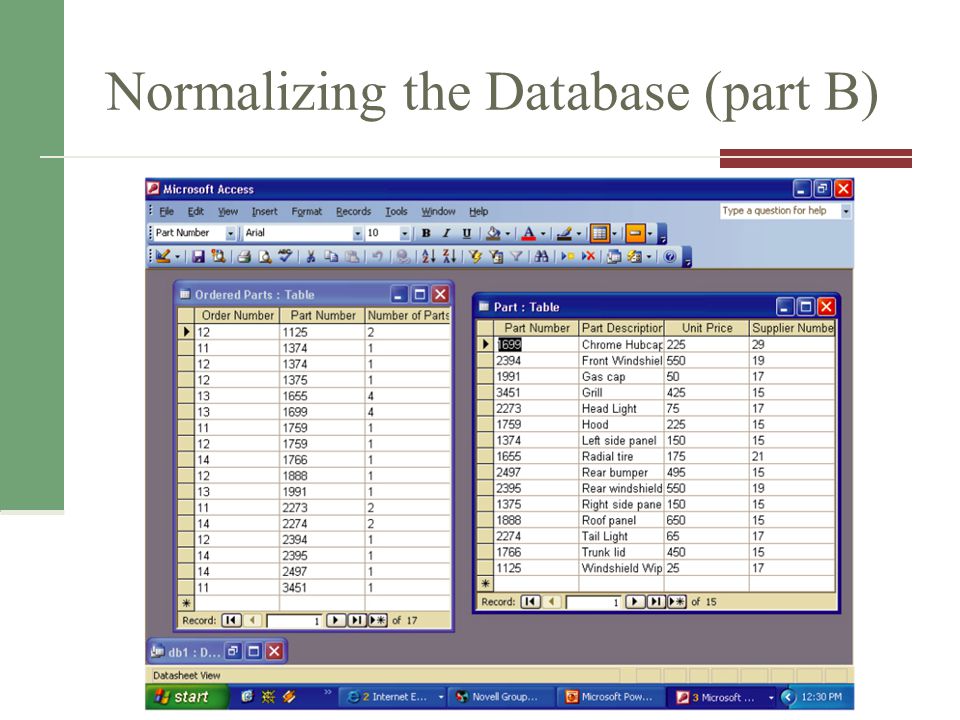This screenshot has height=720, width=960.
Task: Expand the Fill/Back Color dropdown arrow
Action: point(508,233)
